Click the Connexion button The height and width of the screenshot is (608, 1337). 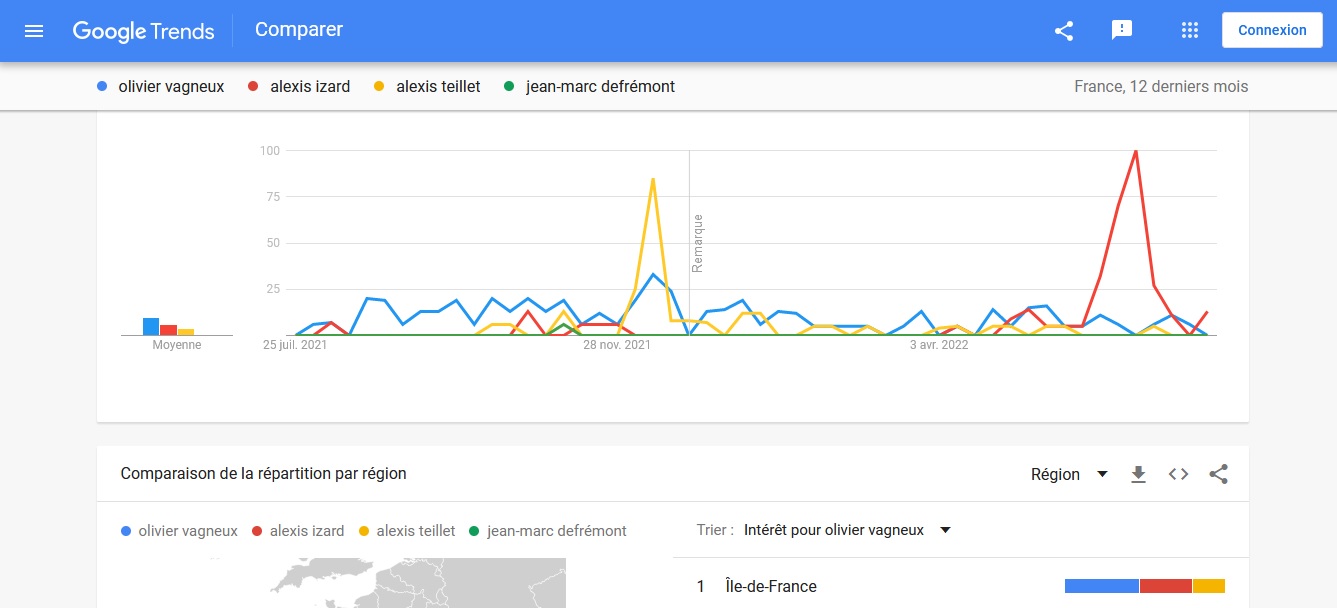[x=1272, y=30]
